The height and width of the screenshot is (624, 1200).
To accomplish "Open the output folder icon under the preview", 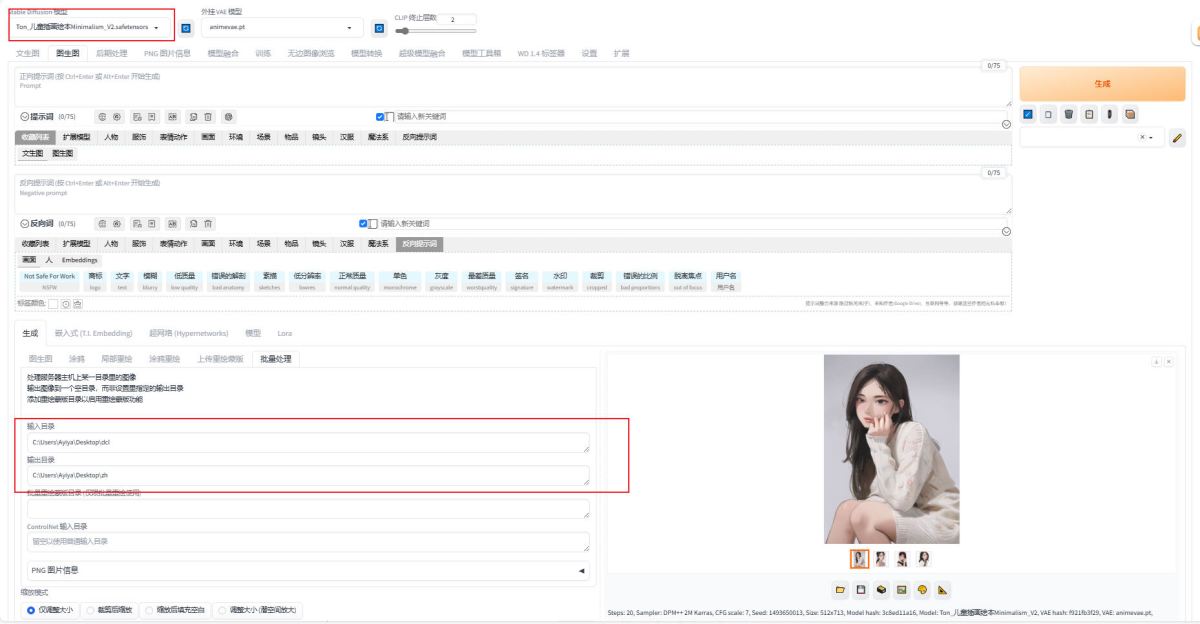I will tap(841, 590).
